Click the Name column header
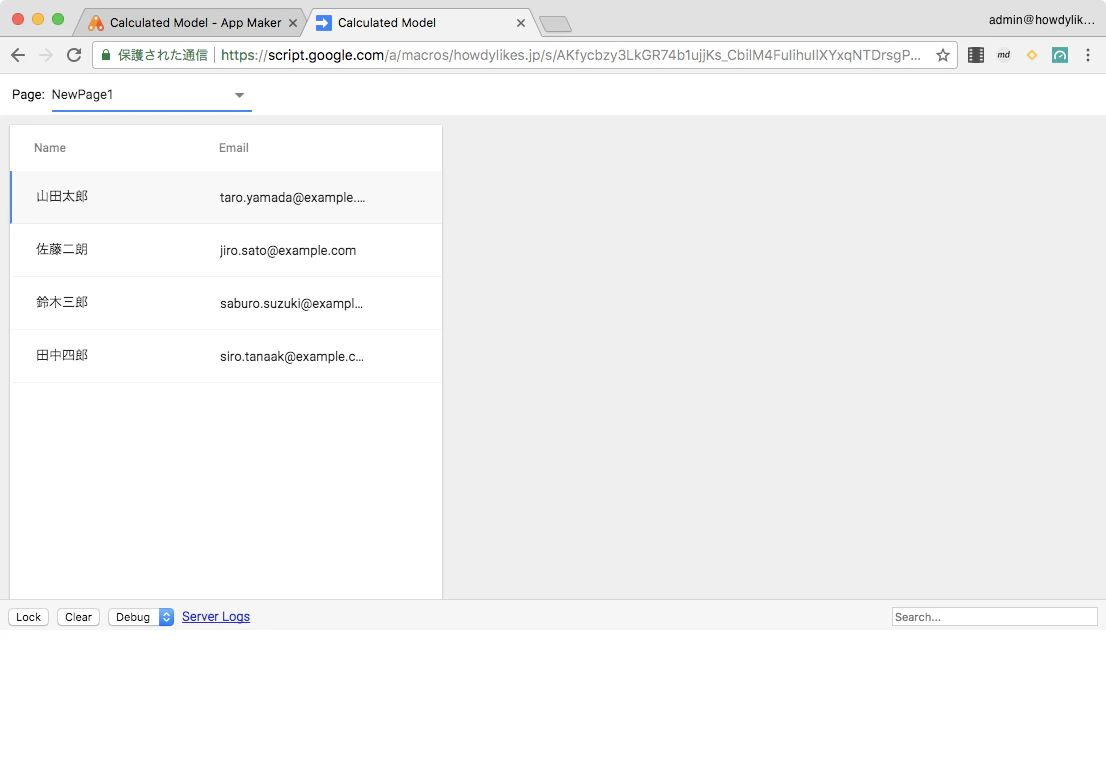The image size is (1106, 783). click(50, 147)
